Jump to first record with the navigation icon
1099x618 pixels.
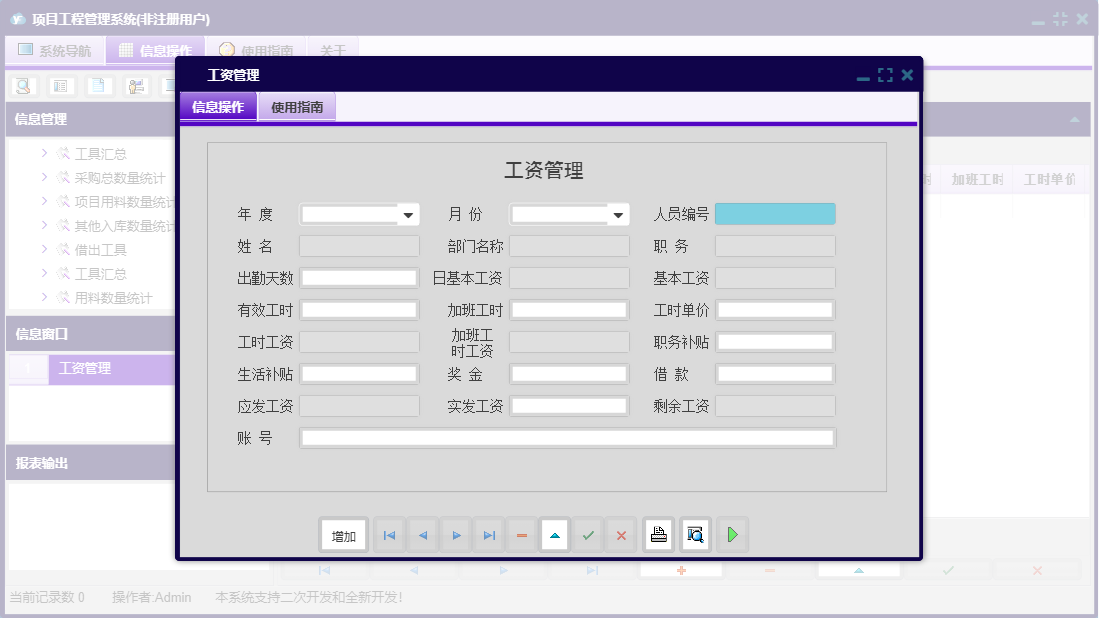pos(389,534)
